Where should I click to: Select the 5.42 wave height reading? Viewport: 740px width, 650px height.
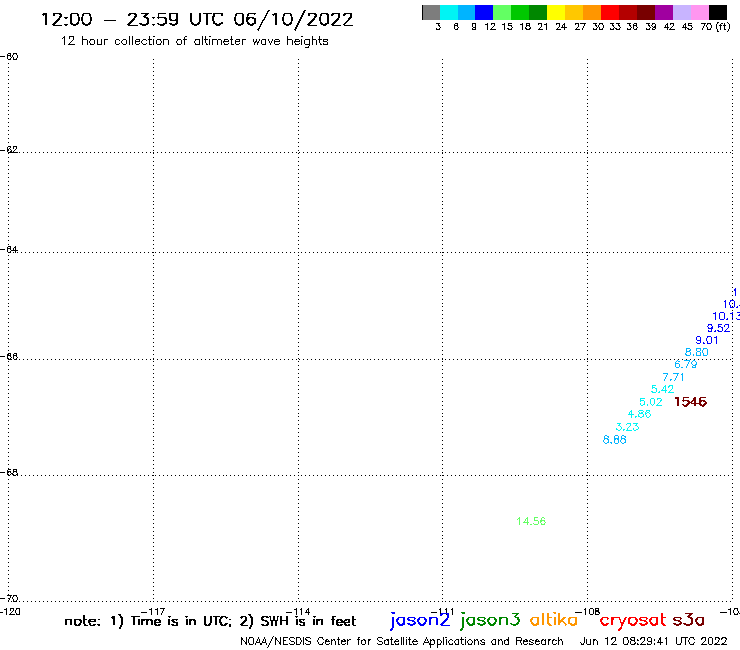[x=663, y=389]
